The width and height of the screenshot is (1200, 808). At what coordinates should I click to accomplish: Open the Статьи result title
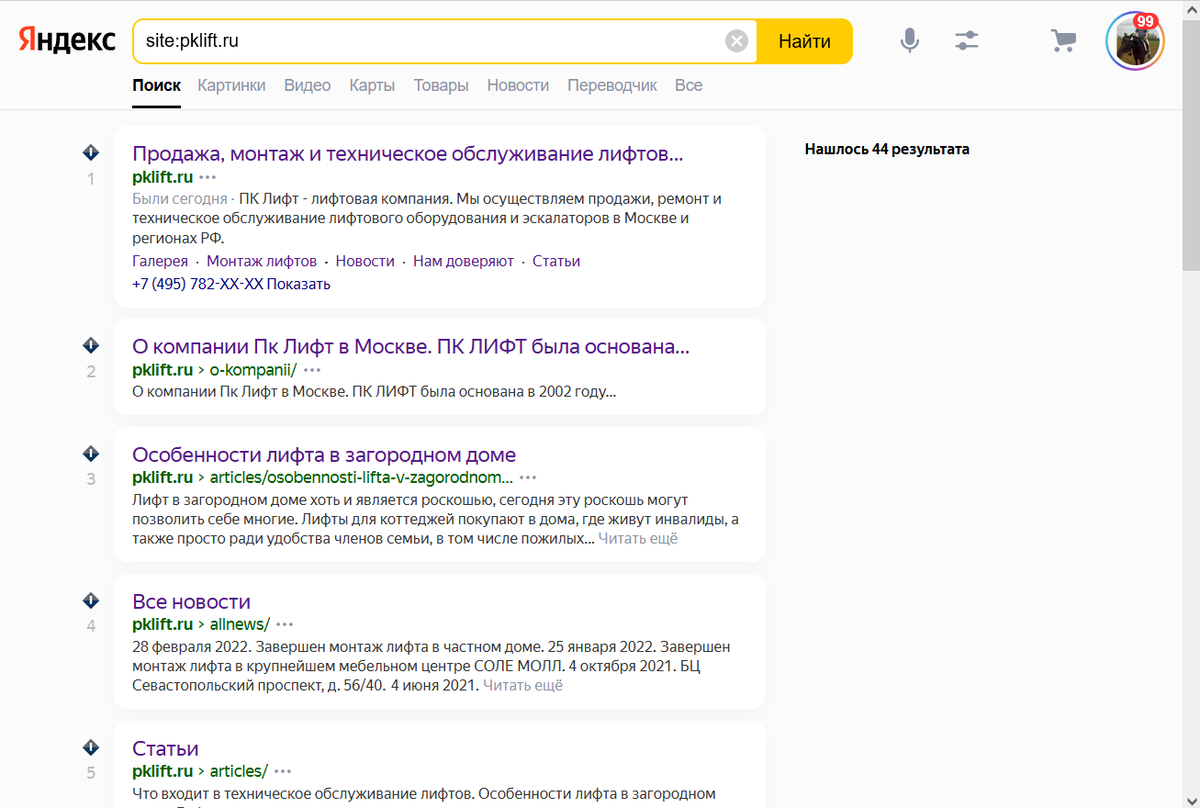(x=165, y=749)
